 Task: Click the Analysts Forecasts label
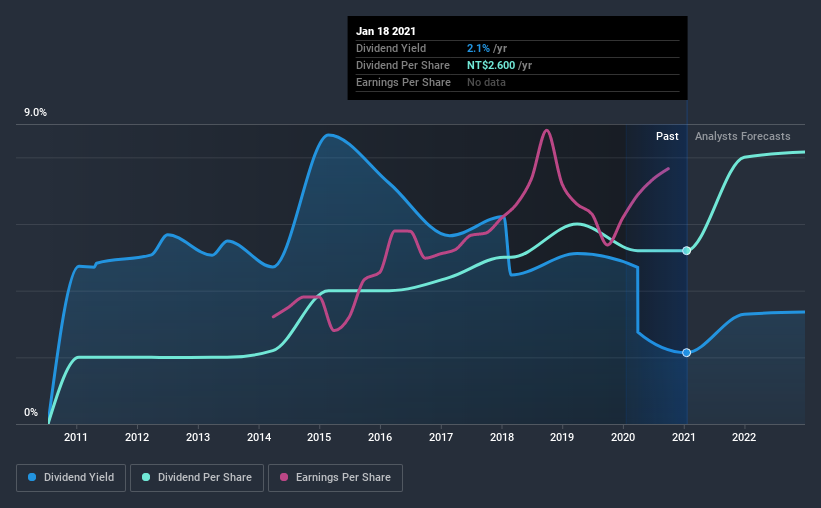point(742,136)
